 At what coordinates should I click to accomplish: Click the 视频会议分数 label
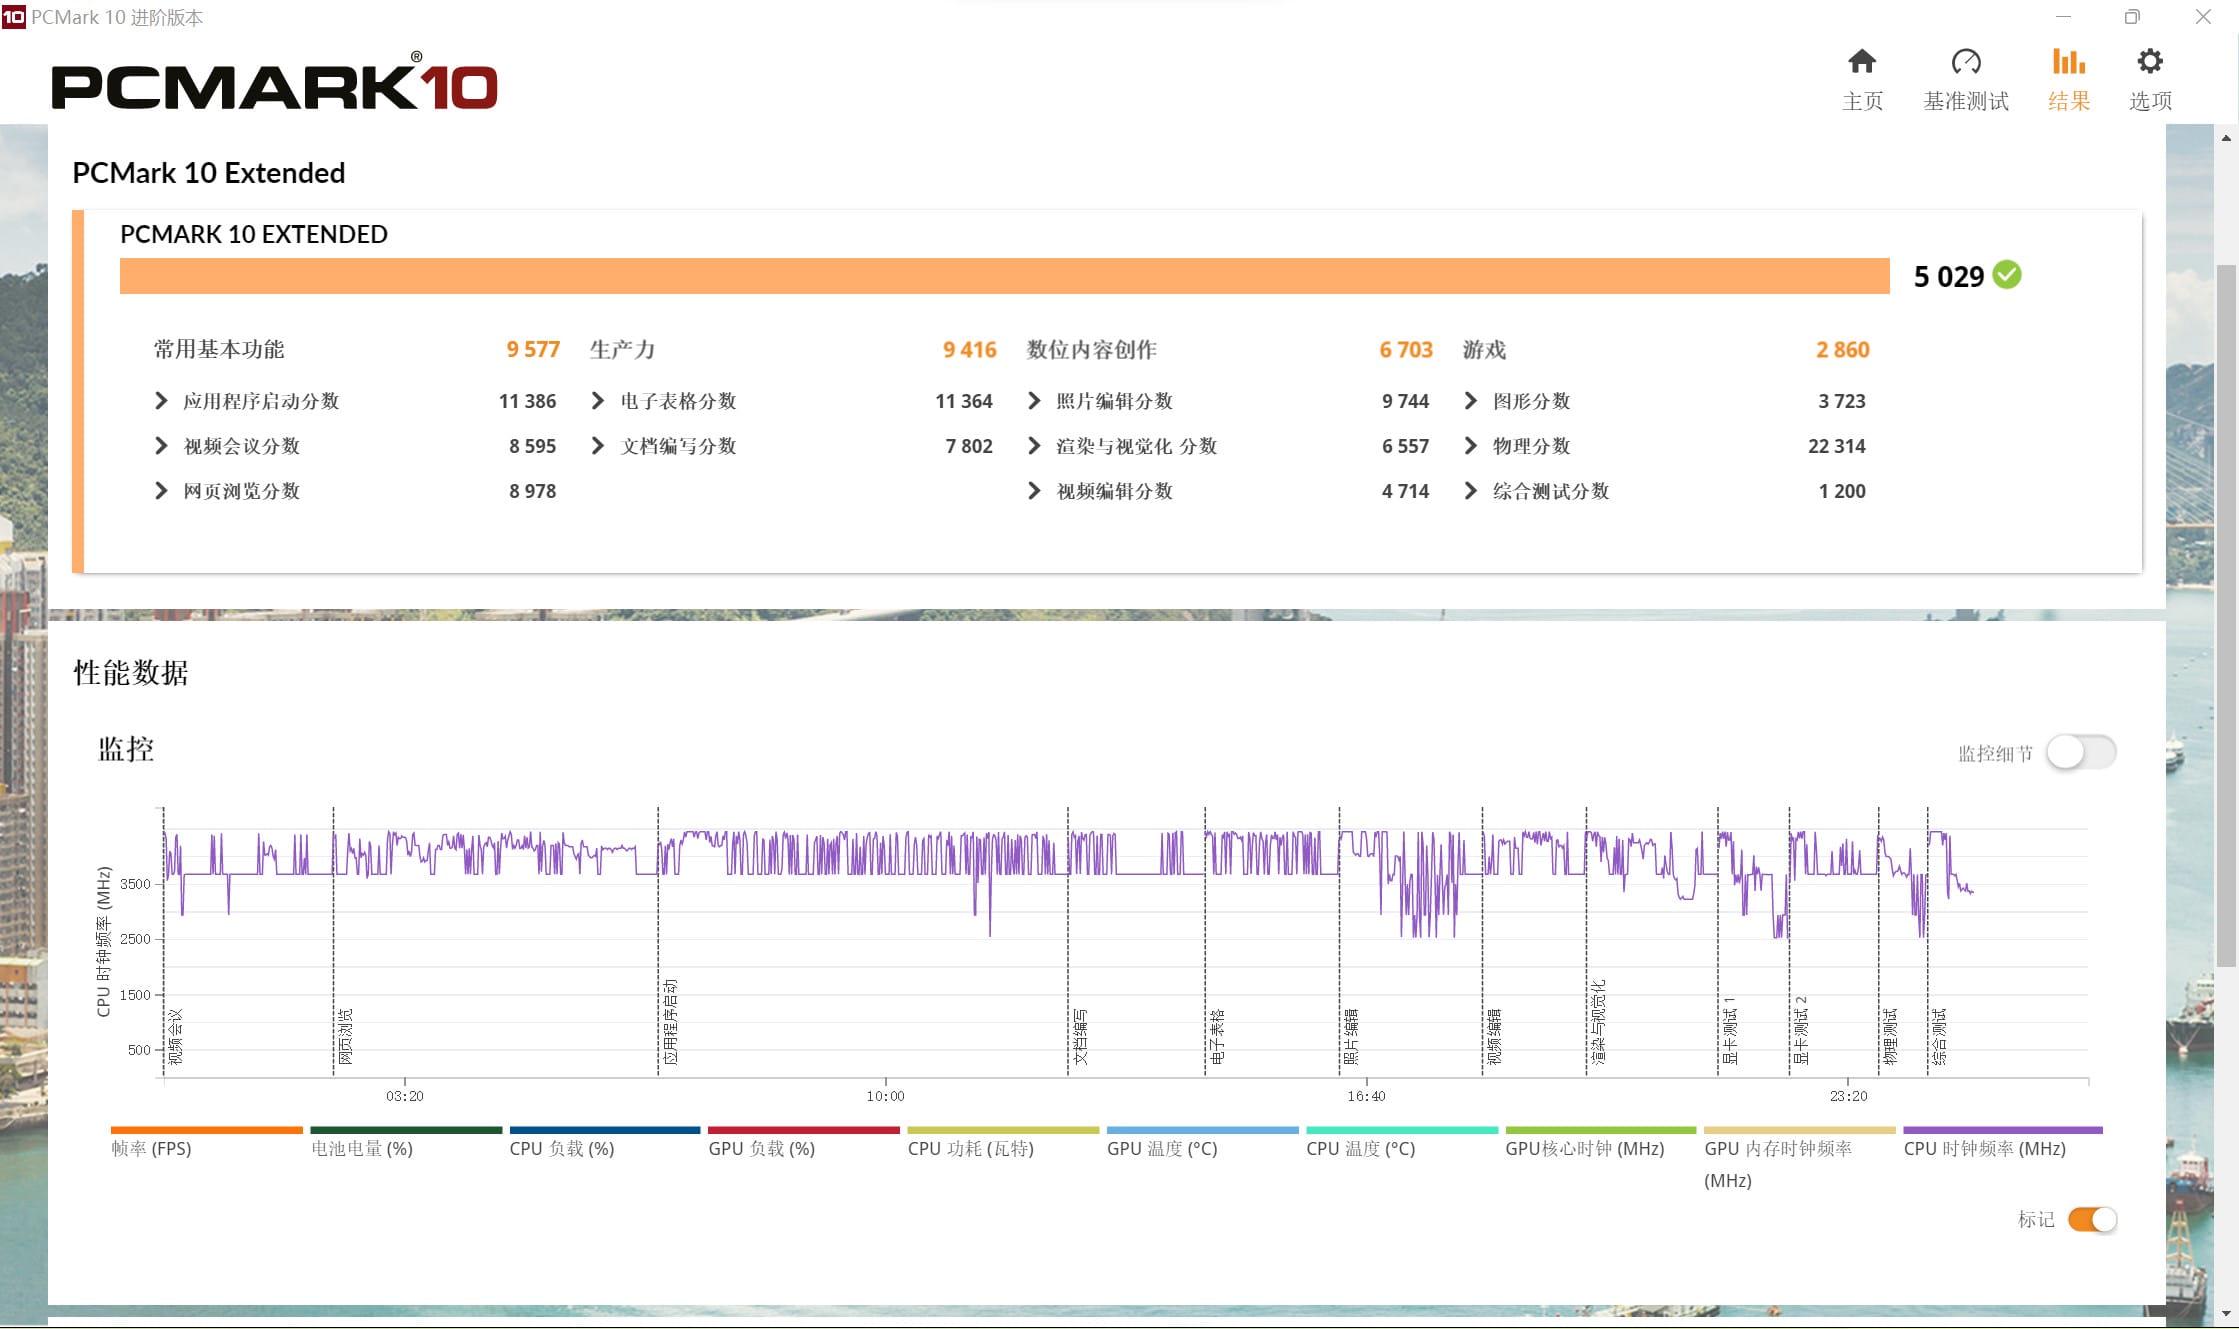coord(242,446)
